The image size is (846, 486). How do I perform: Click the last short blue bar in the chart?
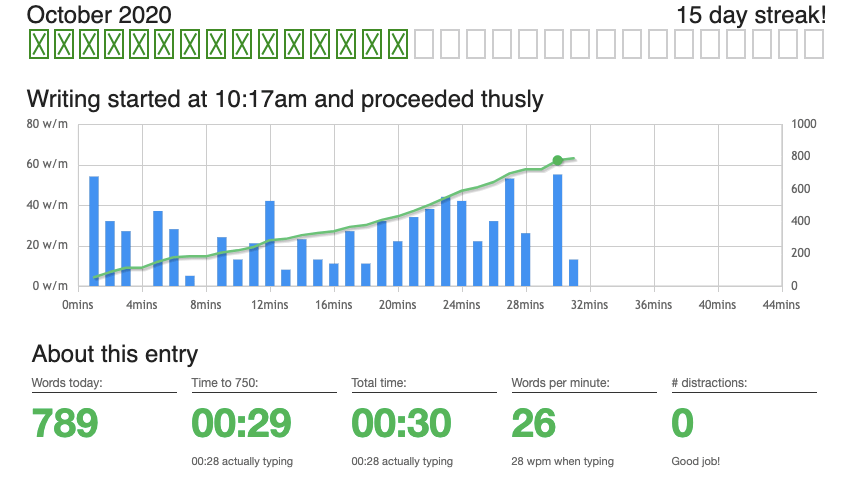pos(573,272)
